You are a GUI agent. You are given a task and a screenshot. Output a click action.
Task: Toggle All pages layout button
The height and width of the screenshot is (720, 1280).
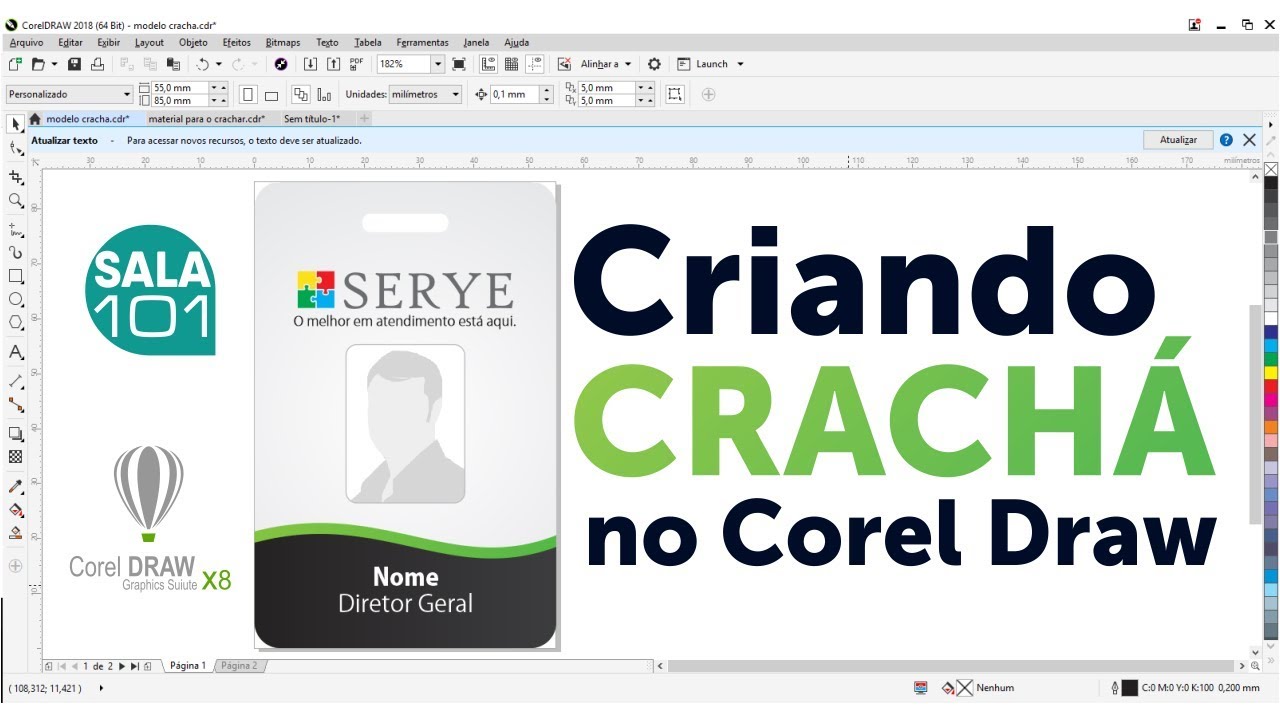tap(300, 94)
